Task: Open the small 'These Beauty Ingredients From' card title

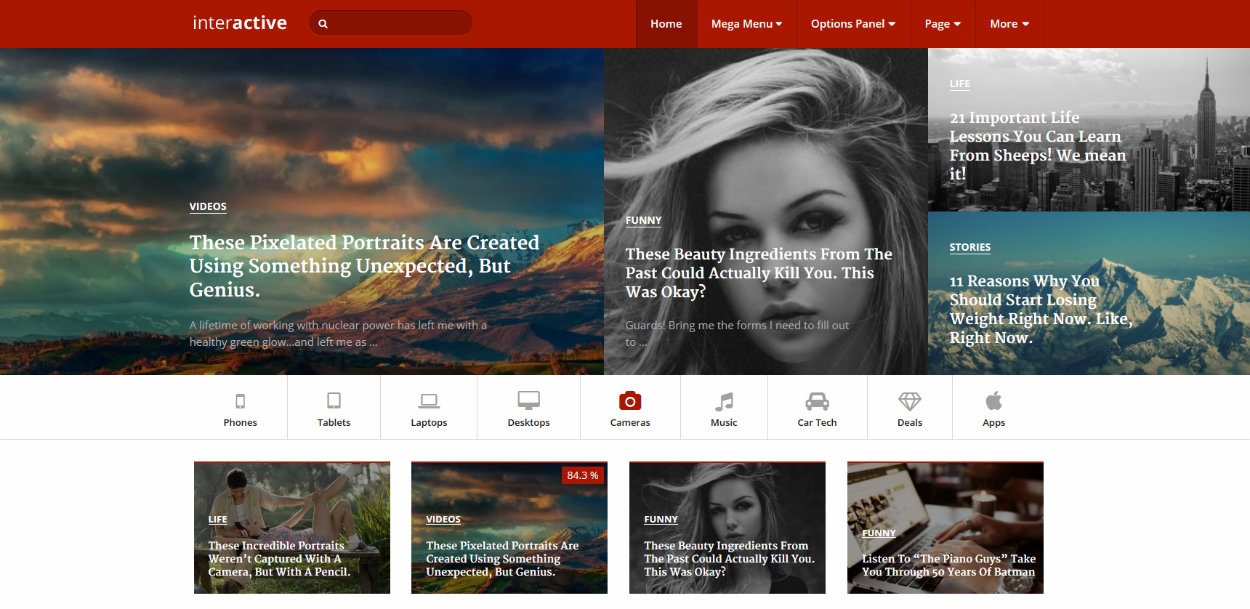Action: coord(729,559)
